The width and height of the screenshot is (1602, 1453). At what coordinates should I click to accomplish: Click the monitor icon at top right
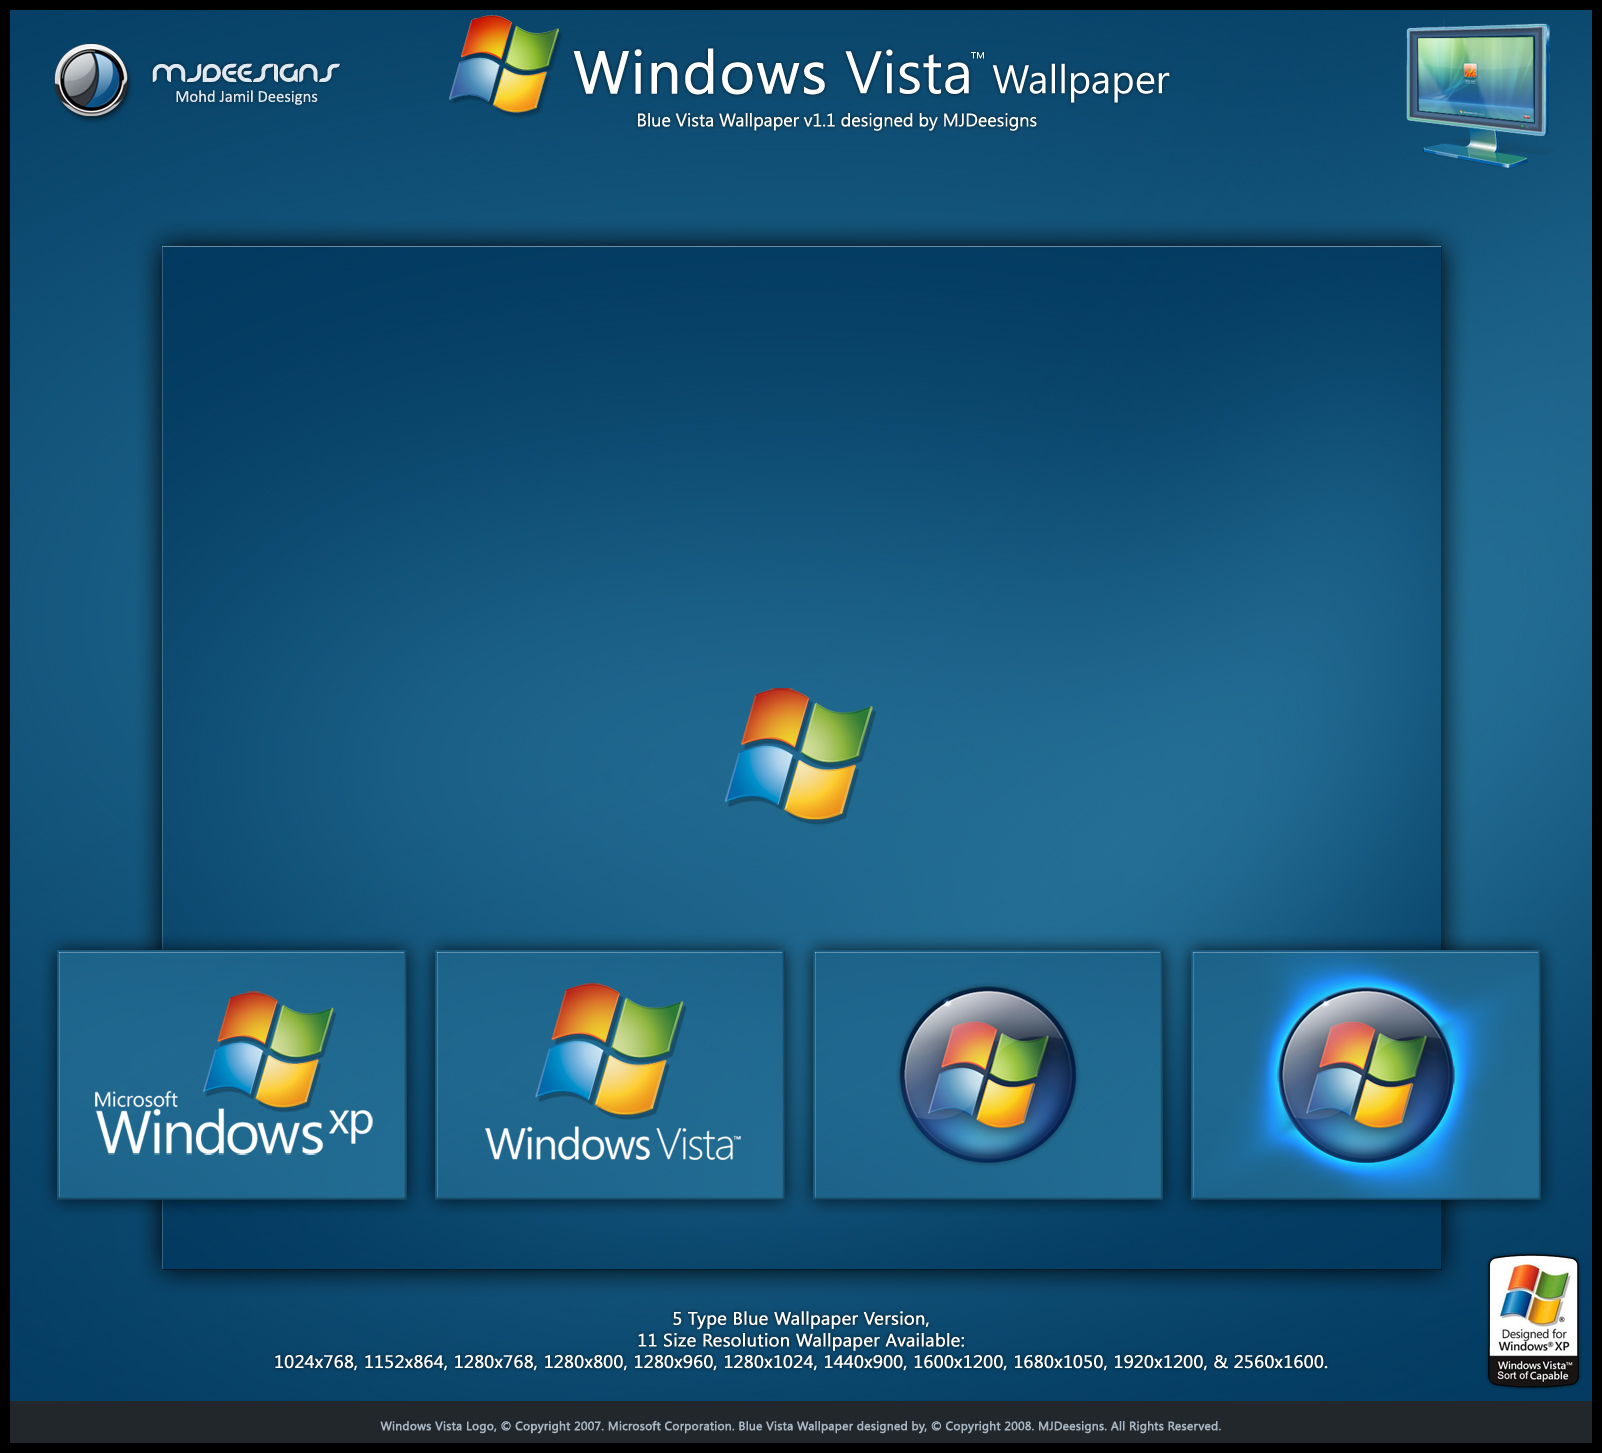point(1477,96)
